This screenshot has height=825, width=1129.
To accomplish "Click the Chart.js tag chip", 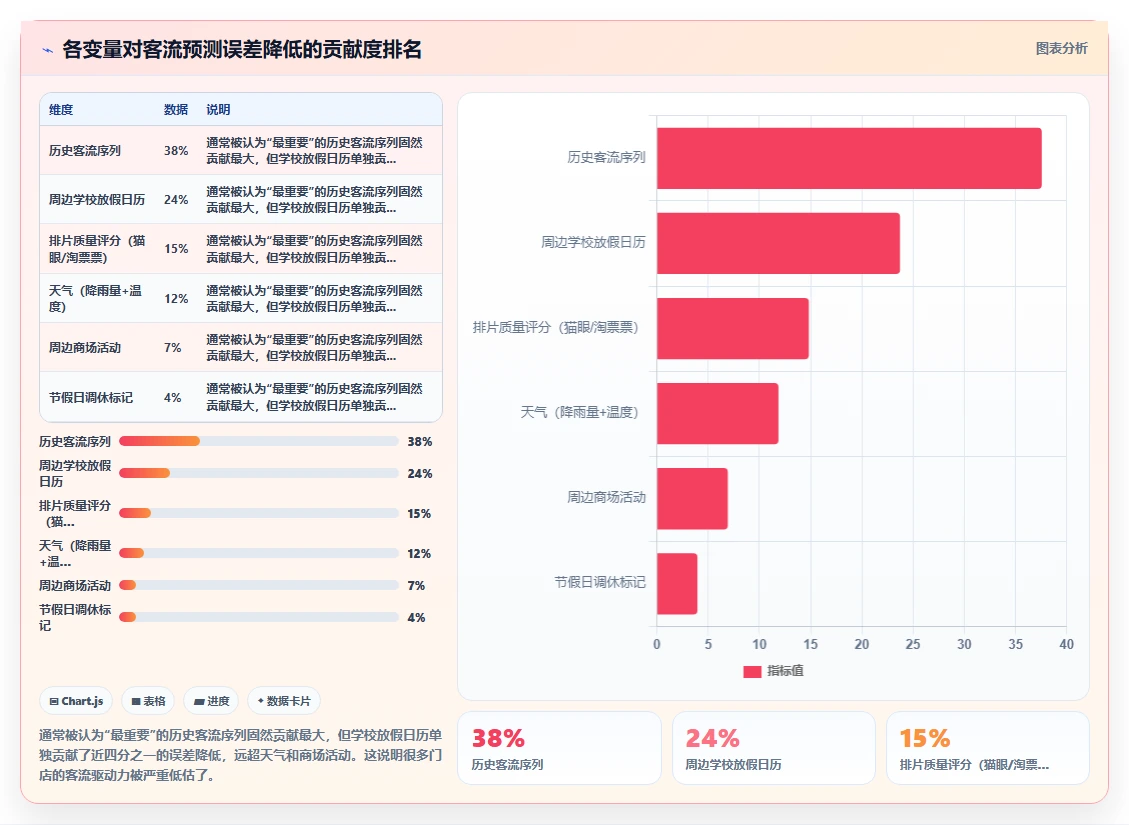I will [x=76, y=700].
